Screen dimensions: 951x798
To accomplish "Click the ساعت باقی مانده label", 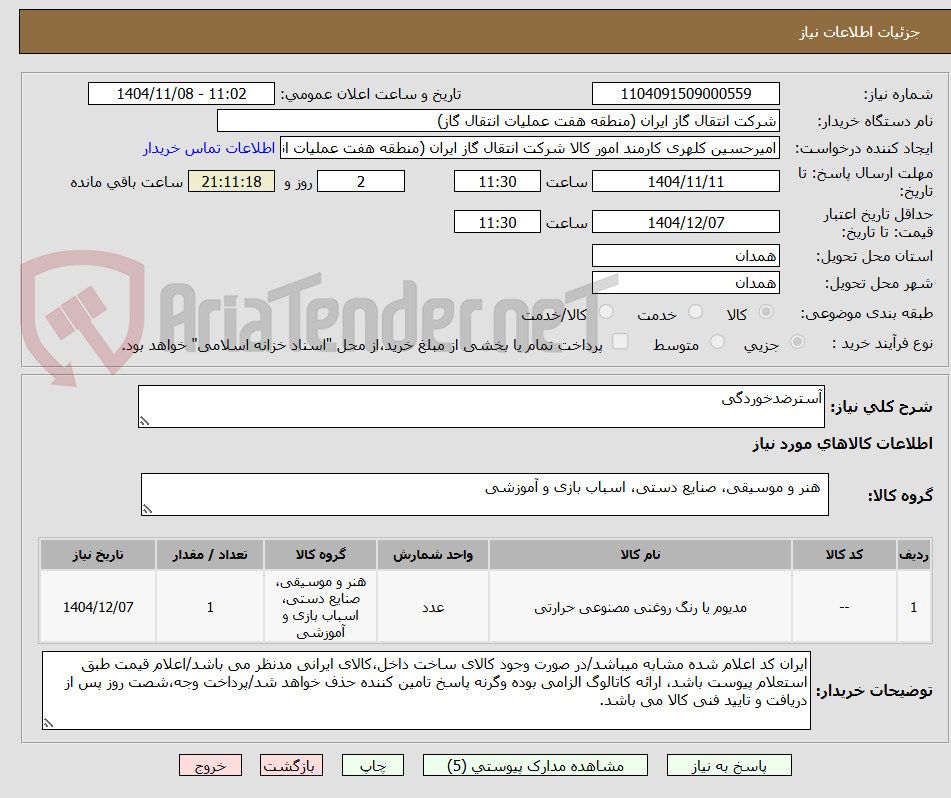I will [x=126, y=182].
